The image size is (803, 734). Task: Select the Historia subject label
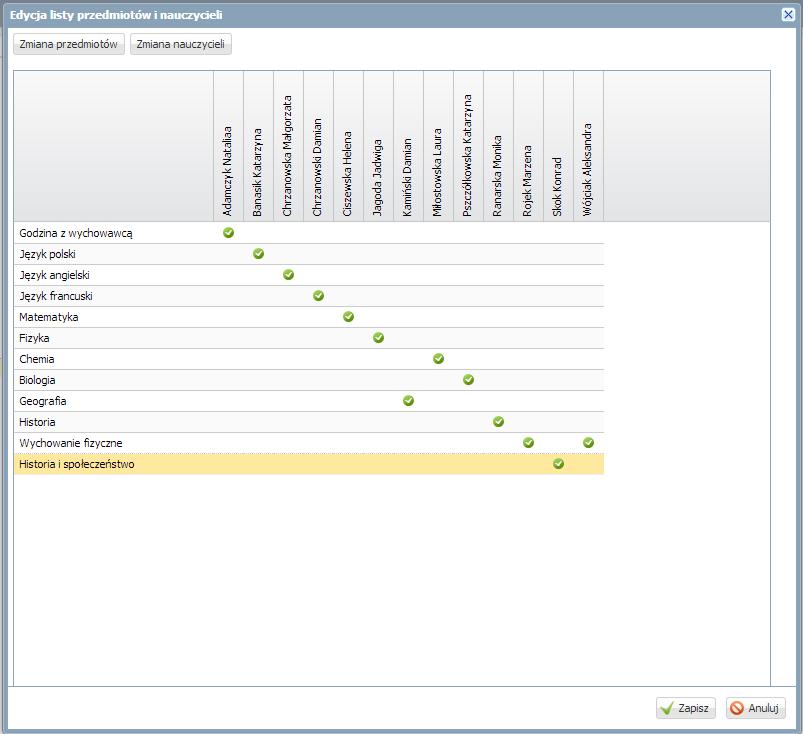tap(37, 422)
